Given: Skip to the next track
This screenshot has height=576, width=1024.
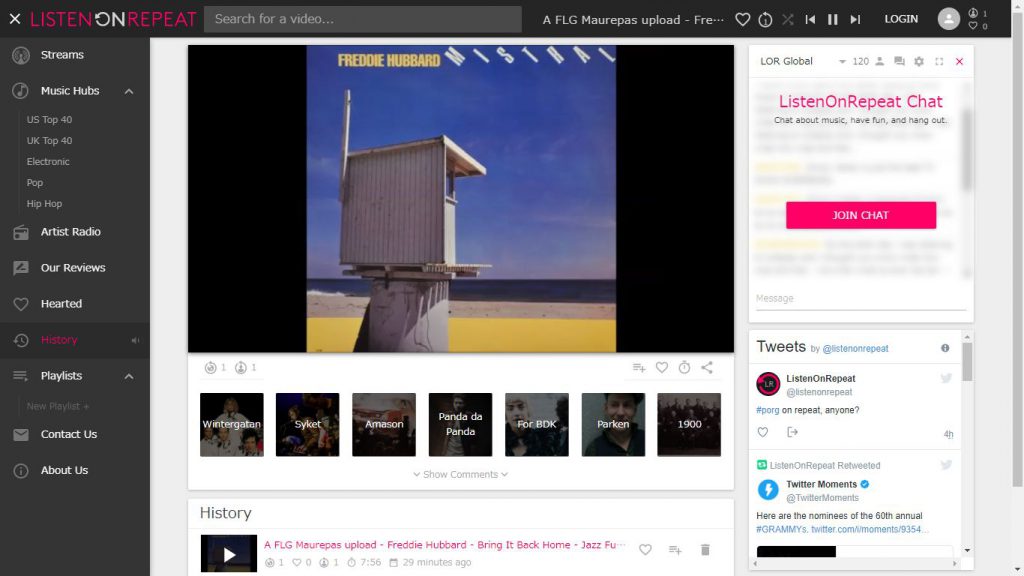Looking at the screenshot, I should tap(855, 19).
